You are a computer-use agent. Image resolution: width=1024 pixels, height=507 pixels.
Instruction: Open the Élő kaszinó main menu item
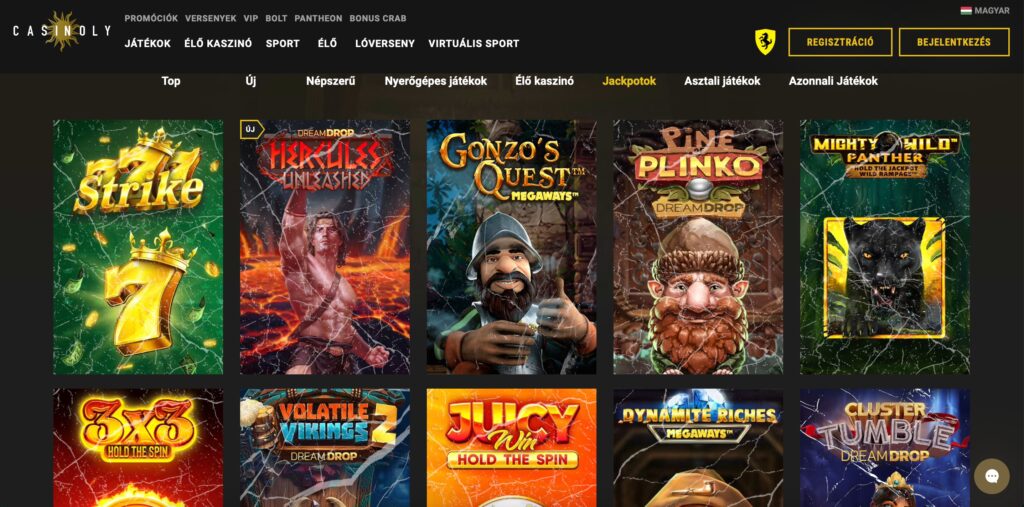(217, 44)
